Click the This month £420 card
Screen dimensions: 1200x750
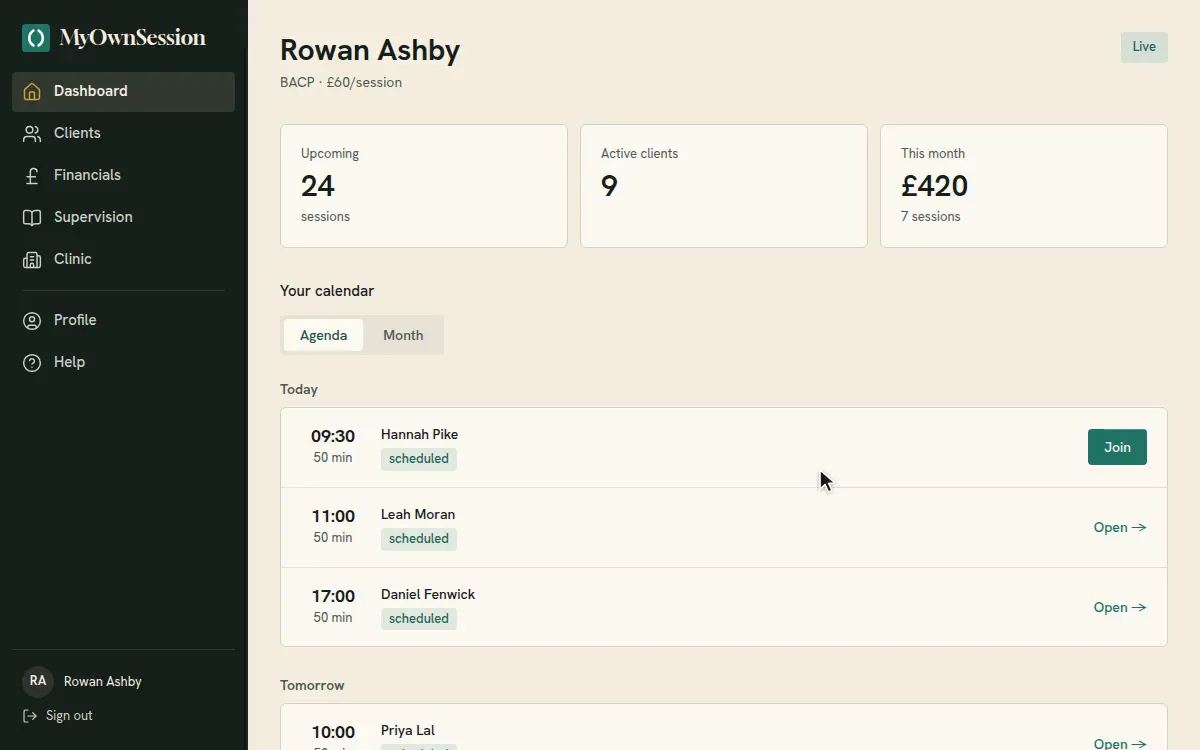click(1024, 186)
